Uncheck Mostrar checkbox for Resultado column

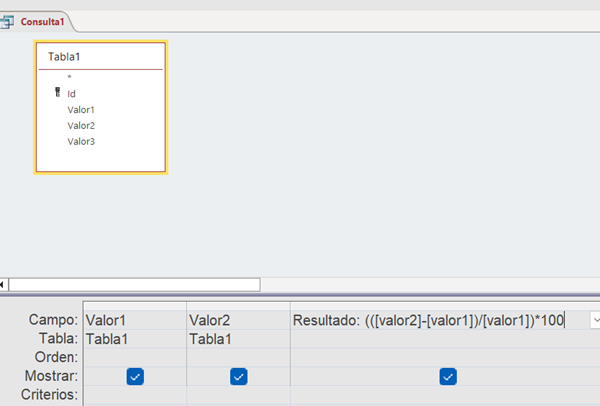[448, 377]
